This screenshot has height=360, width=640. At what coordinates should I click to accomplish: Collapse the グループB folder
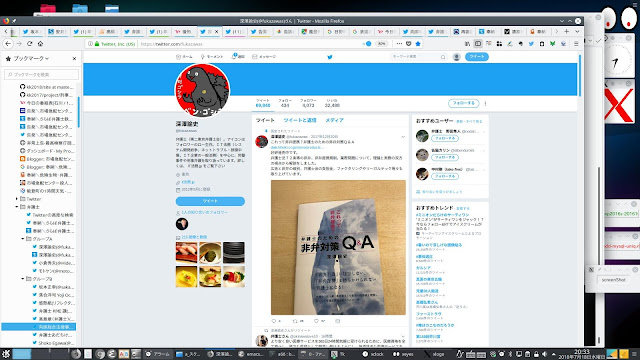point(22,279)
